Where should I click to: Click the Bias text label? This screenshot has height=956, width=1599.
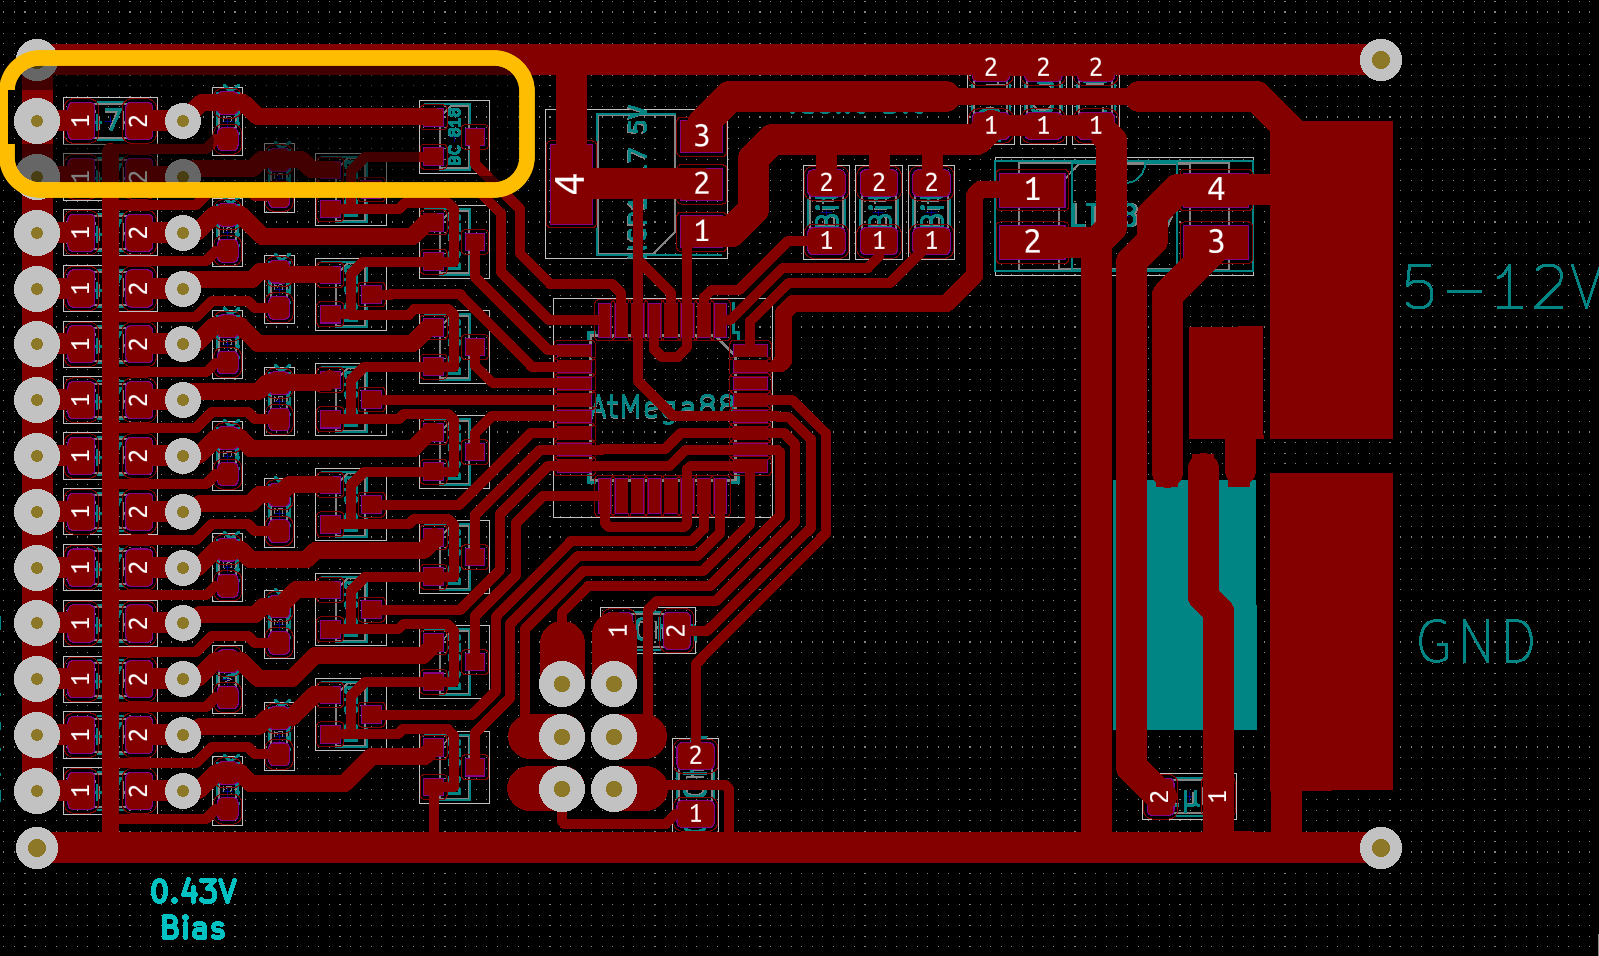(193, 928)
